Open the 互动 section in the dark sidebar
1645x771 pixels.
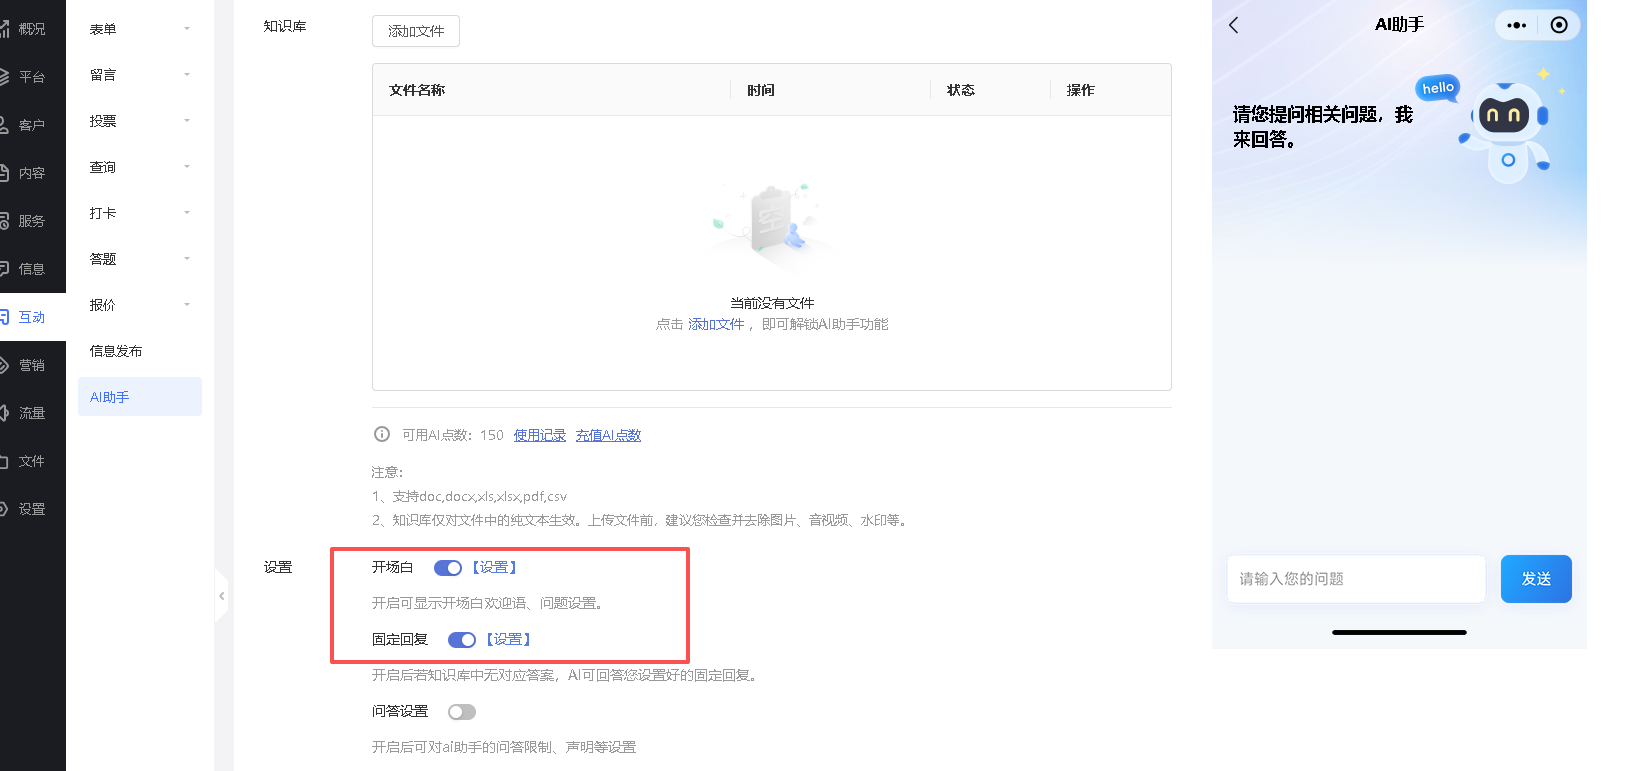pos(31,317)
